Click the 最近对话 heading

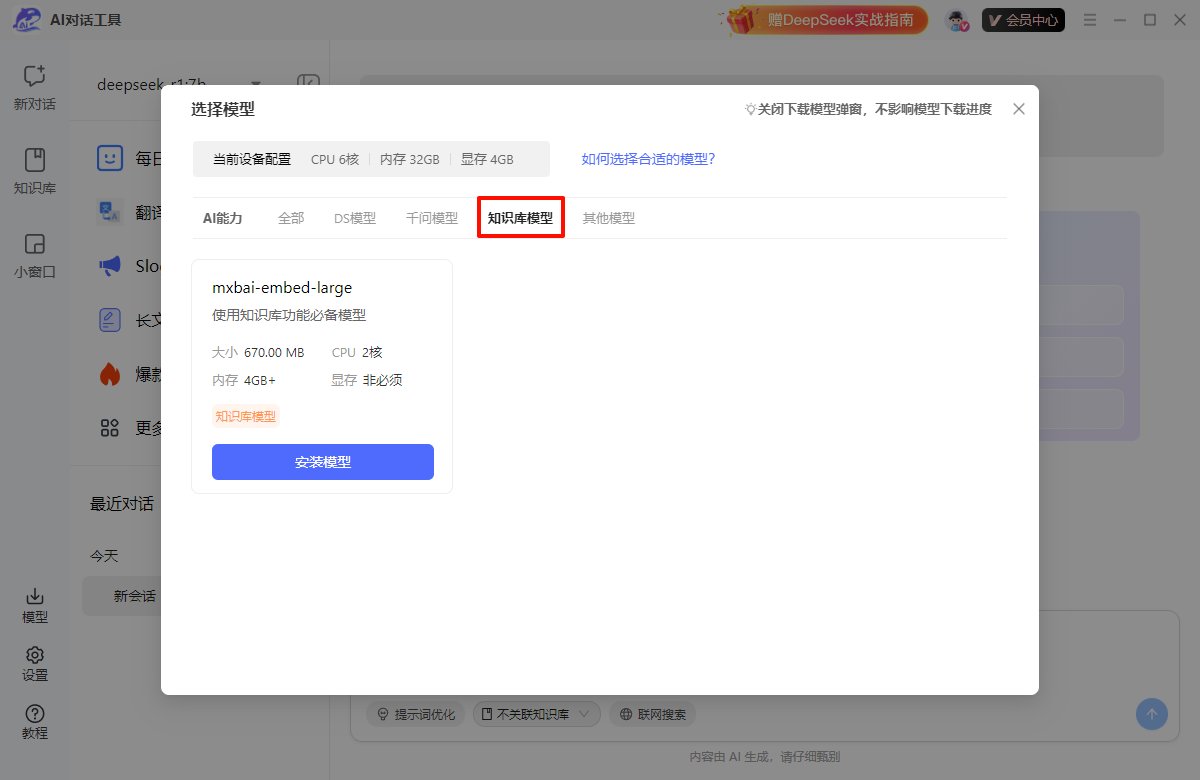coord(122,503)
